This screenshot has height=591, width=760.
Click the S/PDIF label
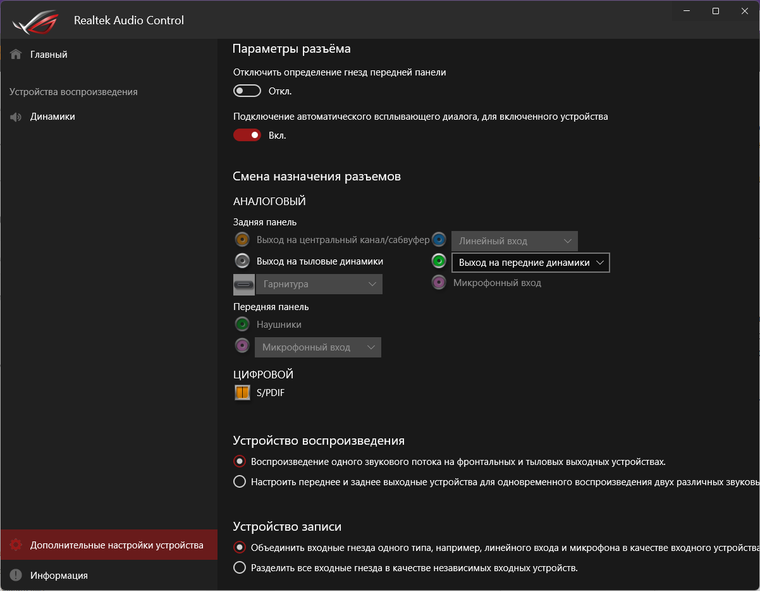270,393
